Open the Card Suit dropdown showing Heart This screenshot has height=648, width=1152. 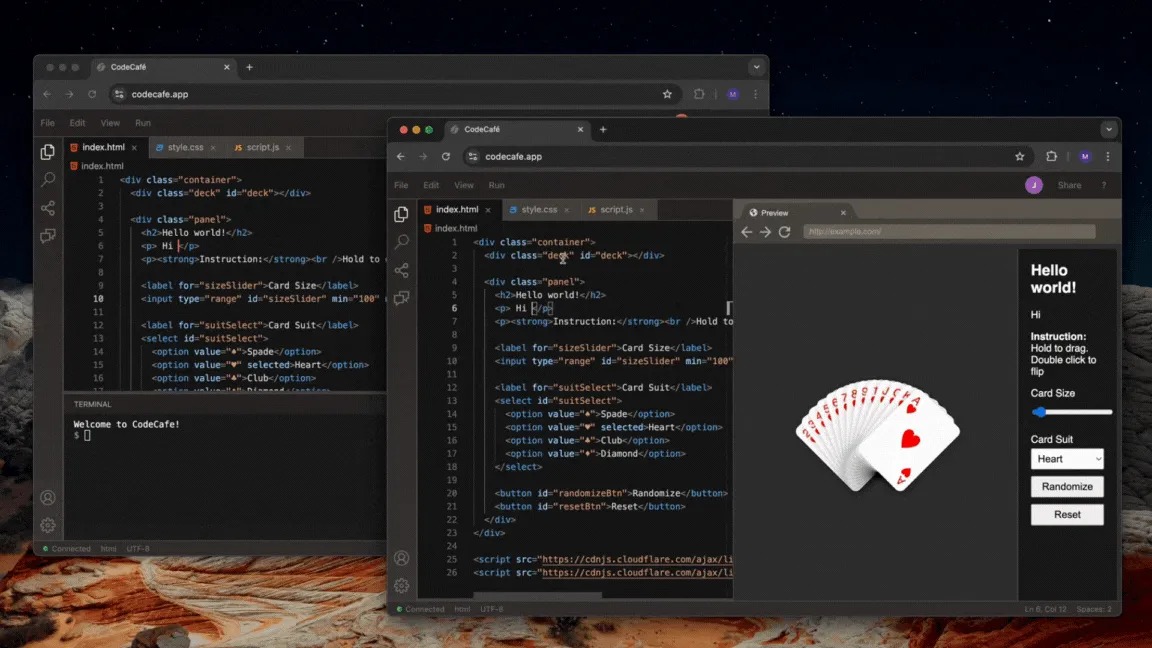(1067, 458)
